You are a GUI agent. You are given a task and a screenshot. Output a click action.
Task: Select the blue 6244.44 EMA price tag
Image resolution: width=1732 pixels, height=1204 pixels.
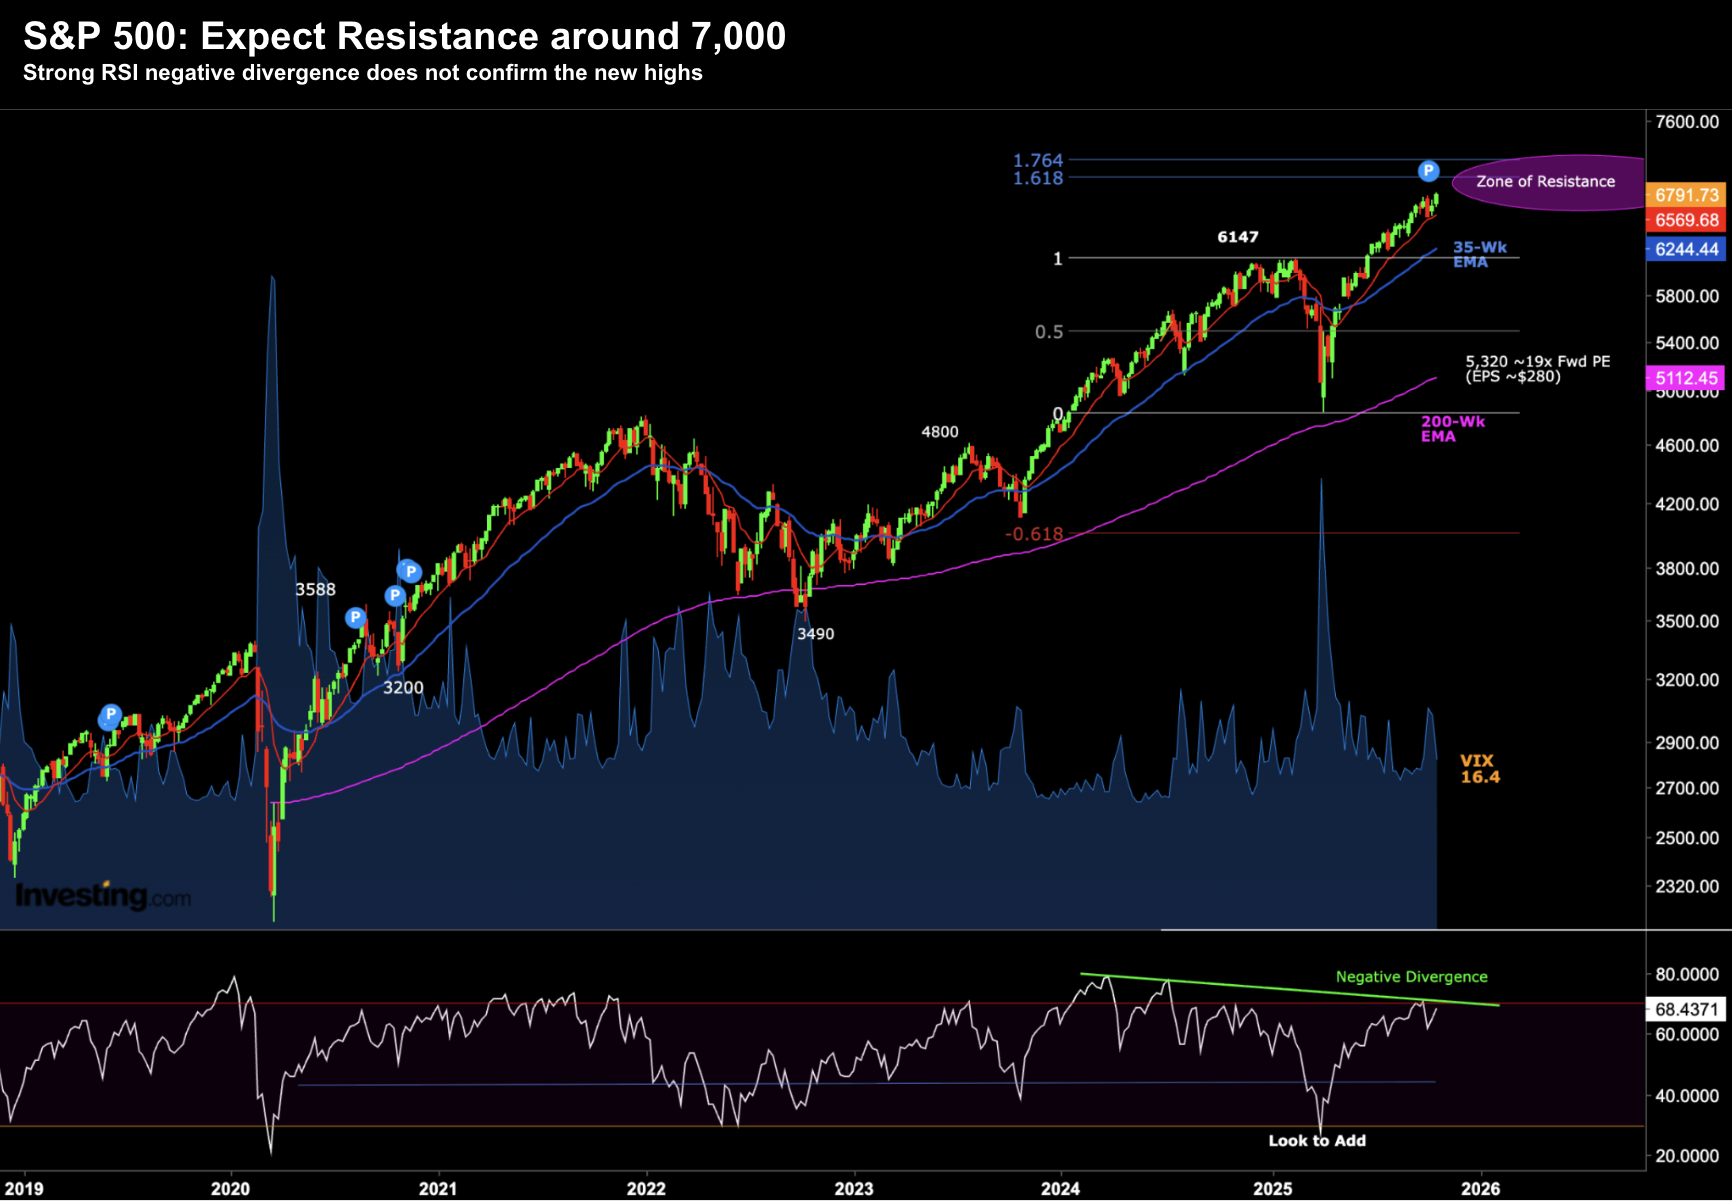click(x=1686, y=249)
